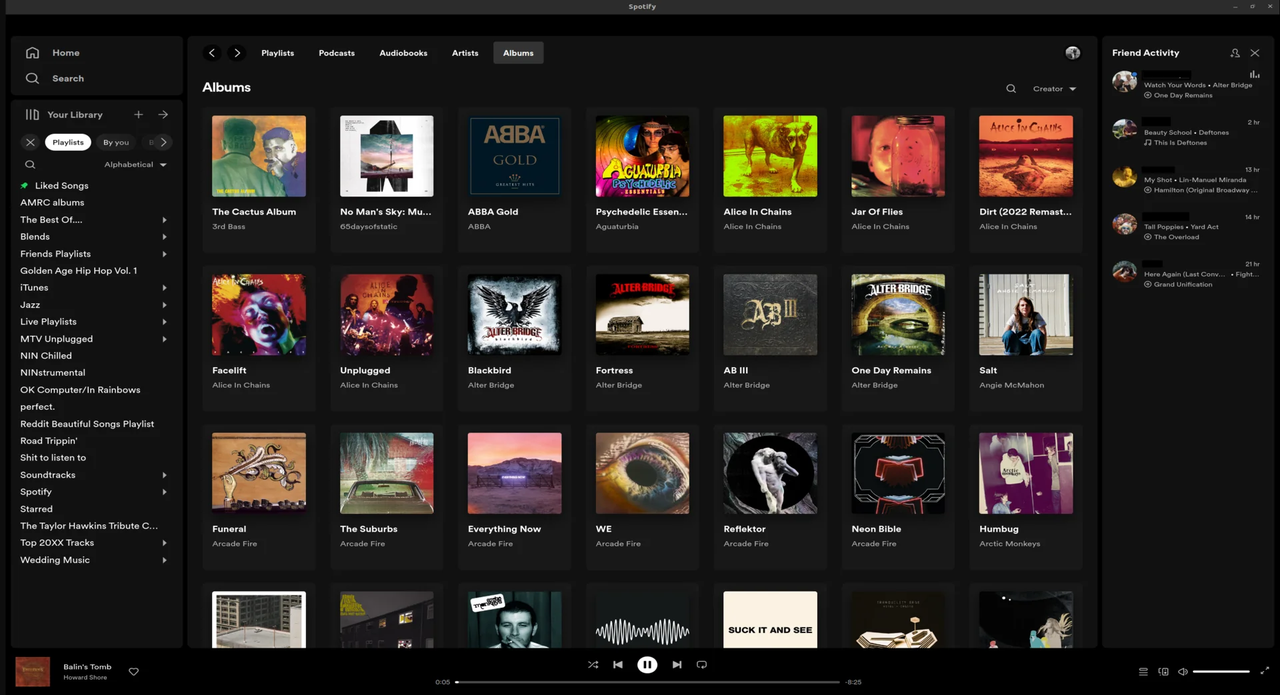Expand the Friends Playlists folder
This screenshot has width=1280, height=695.
tap(164, 254)
